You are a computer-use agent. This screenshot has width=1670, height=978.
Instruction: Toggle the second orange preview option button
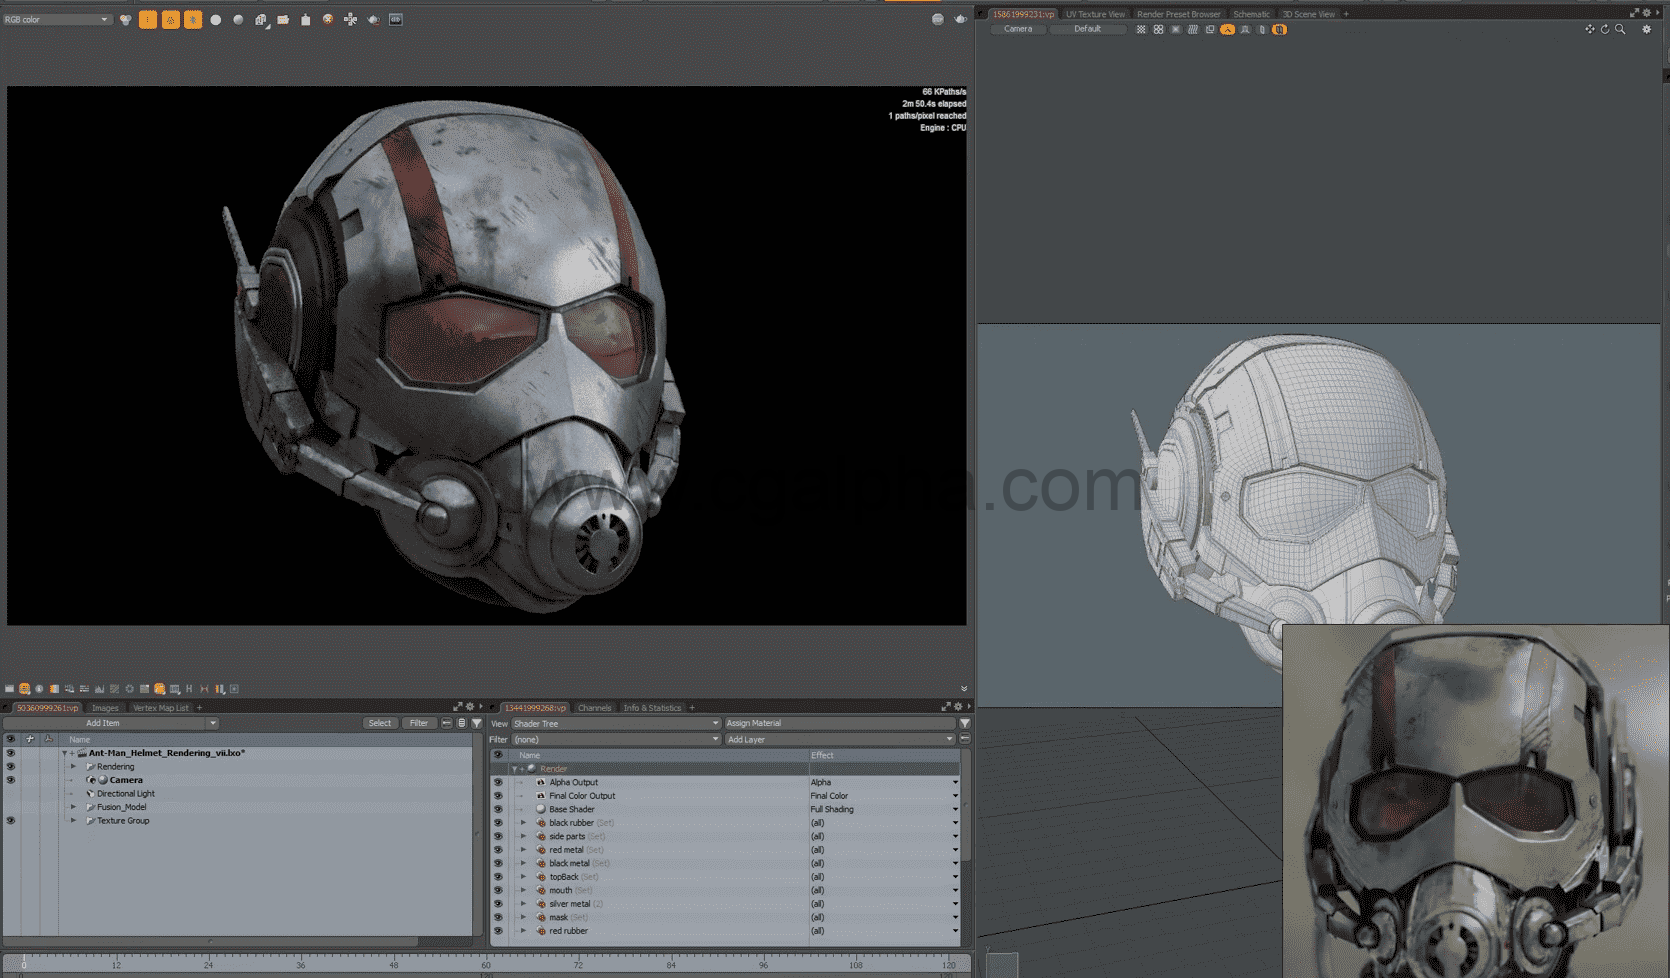[x=171, y=19]
